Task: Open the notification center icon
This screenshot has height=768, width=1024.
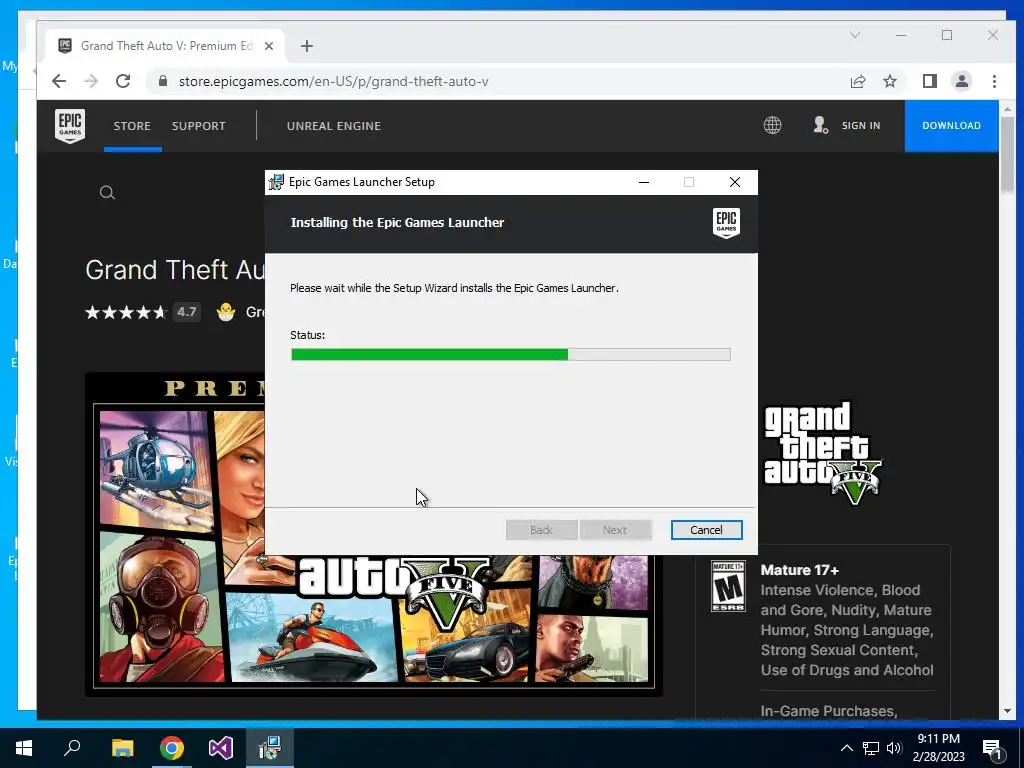Action: click(992, 748)
